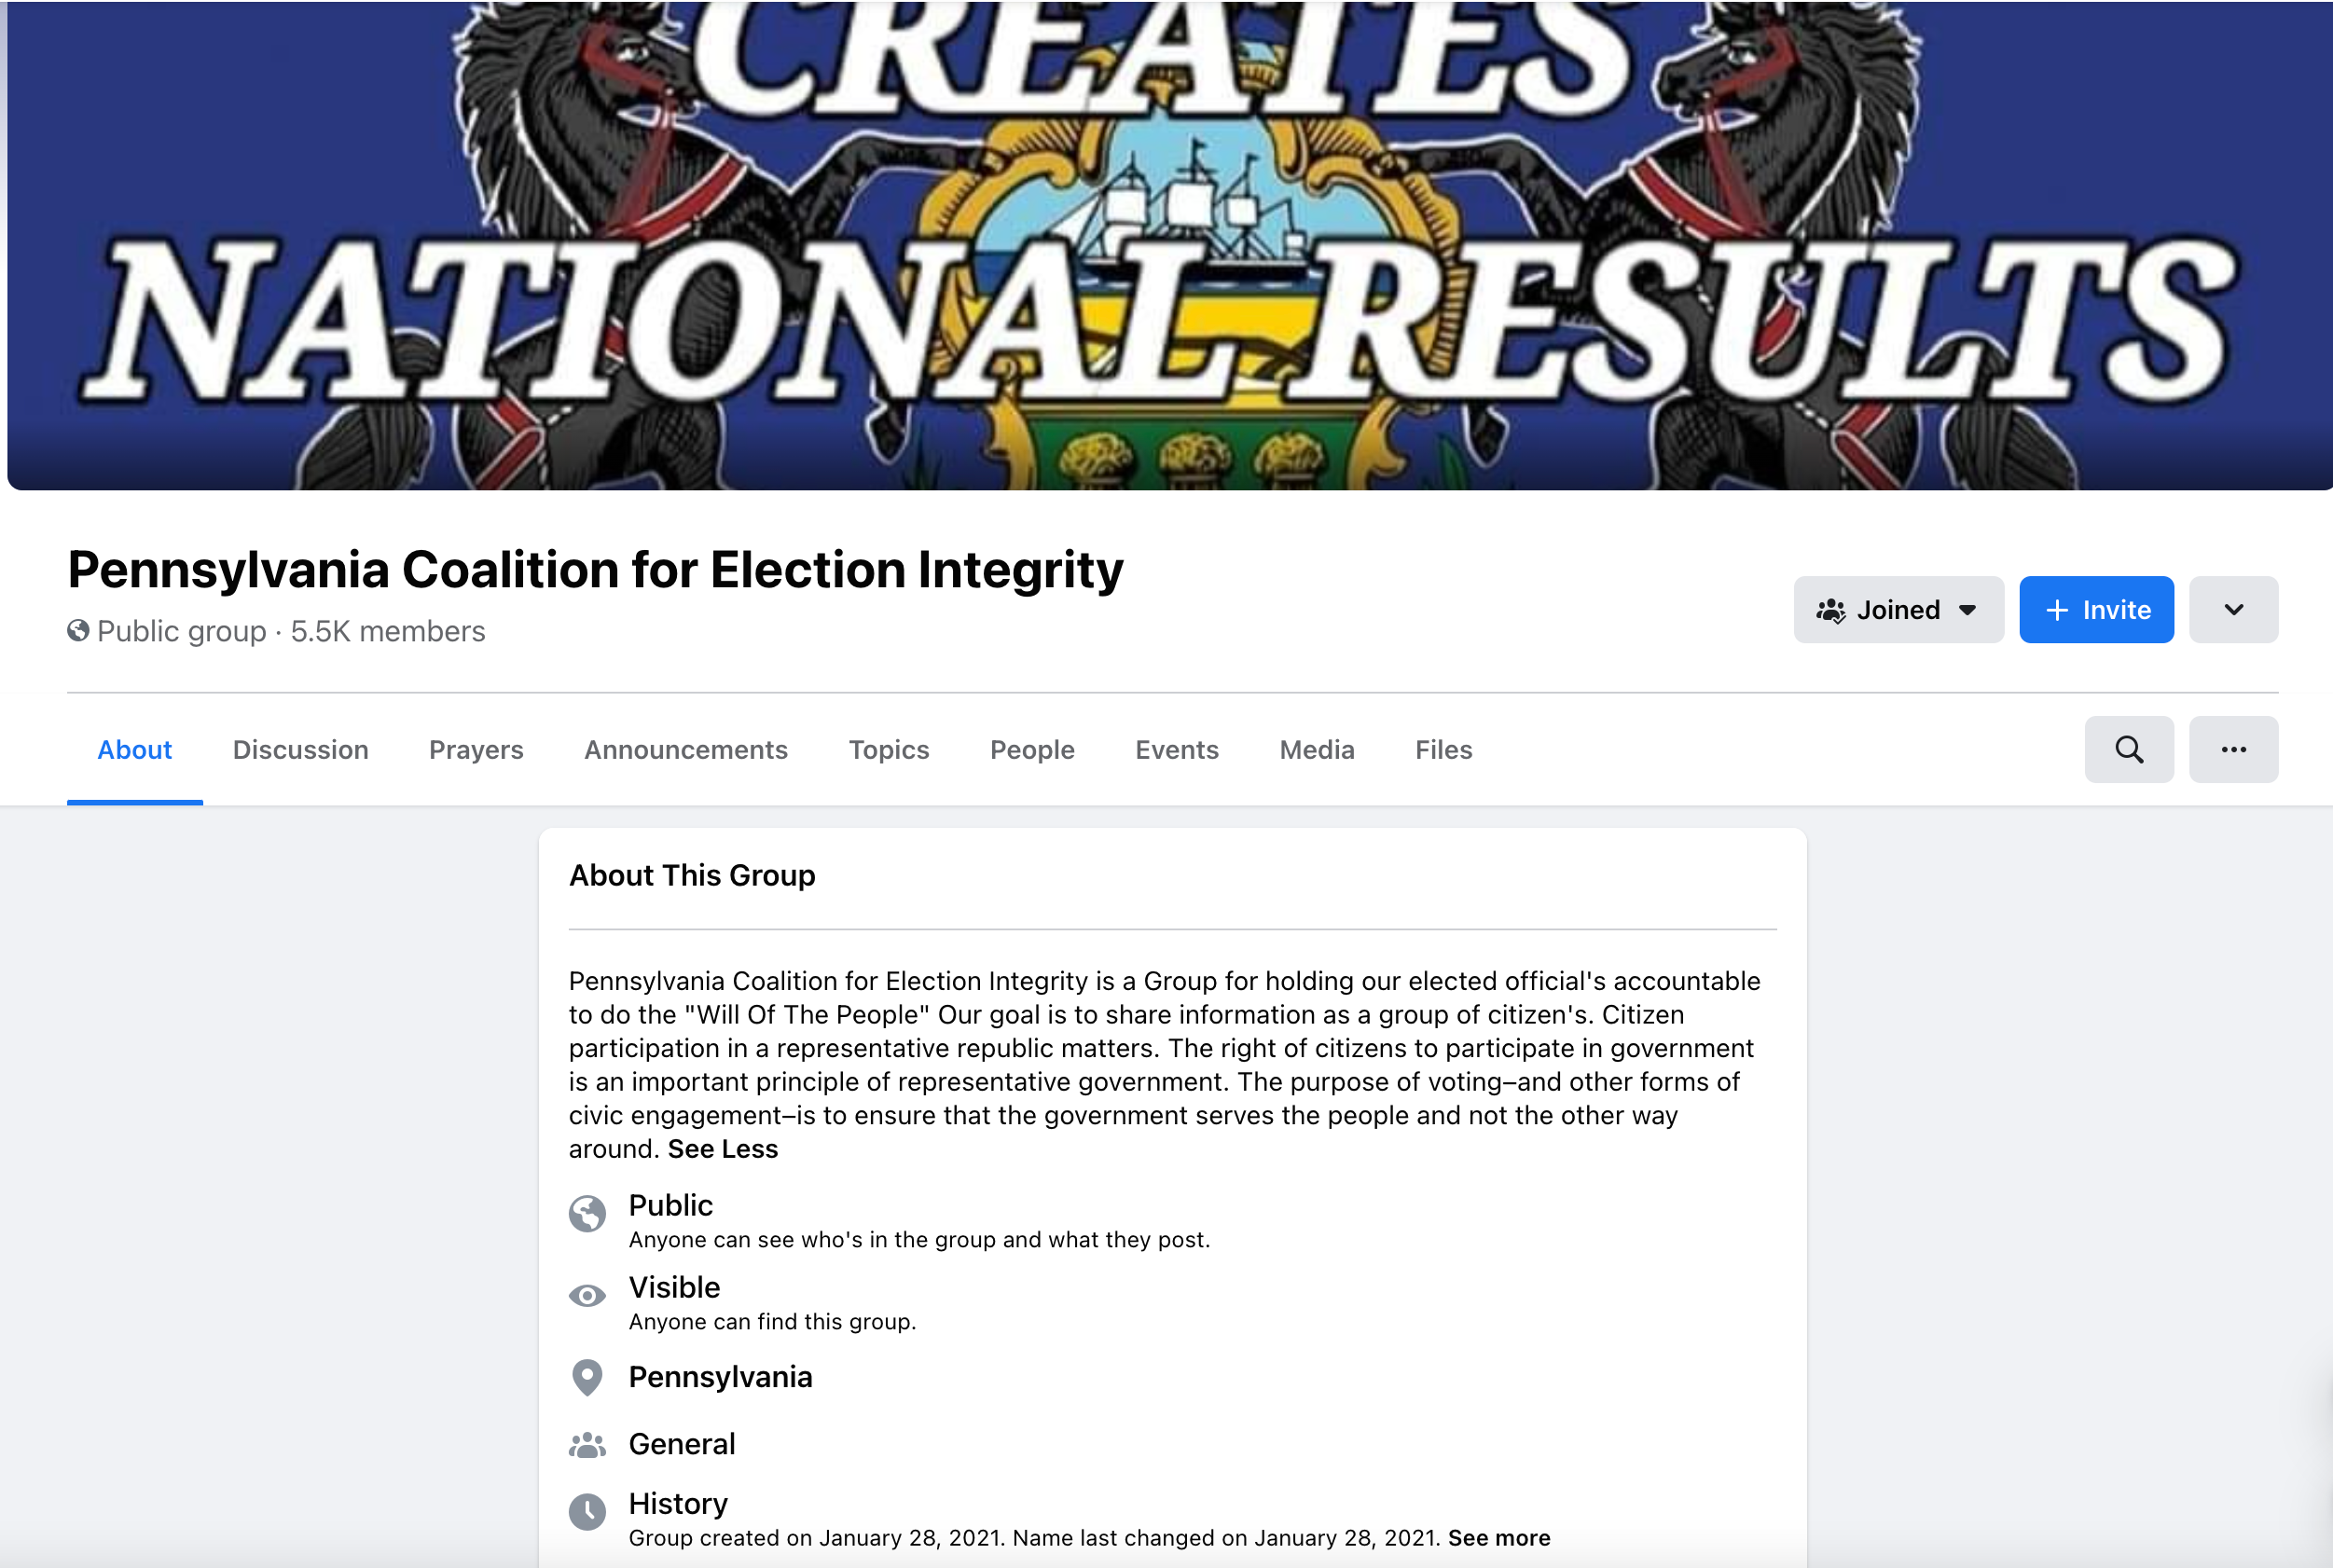
Task: Open the Prayers tab
Action: point(476,750)
